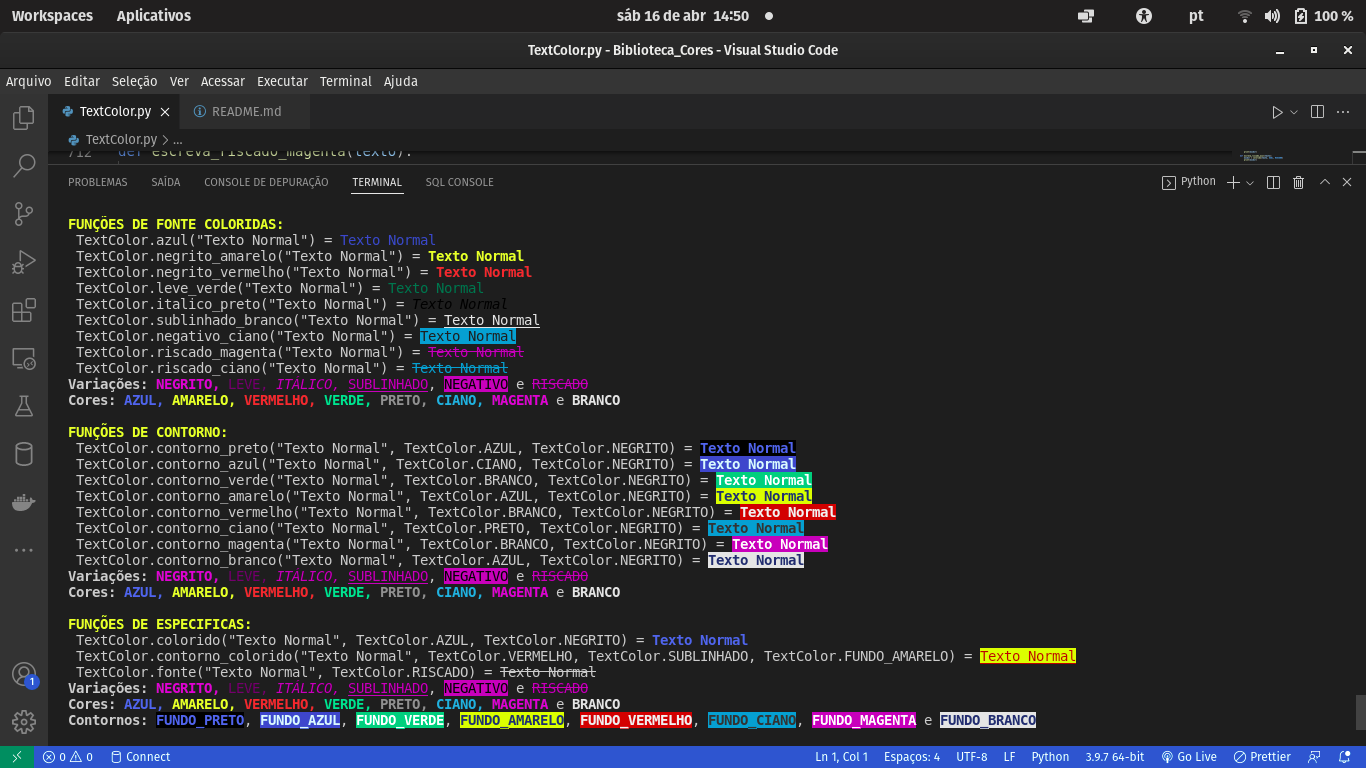Open the Source Control view
1366x768 pixels.
click(24, 213)
